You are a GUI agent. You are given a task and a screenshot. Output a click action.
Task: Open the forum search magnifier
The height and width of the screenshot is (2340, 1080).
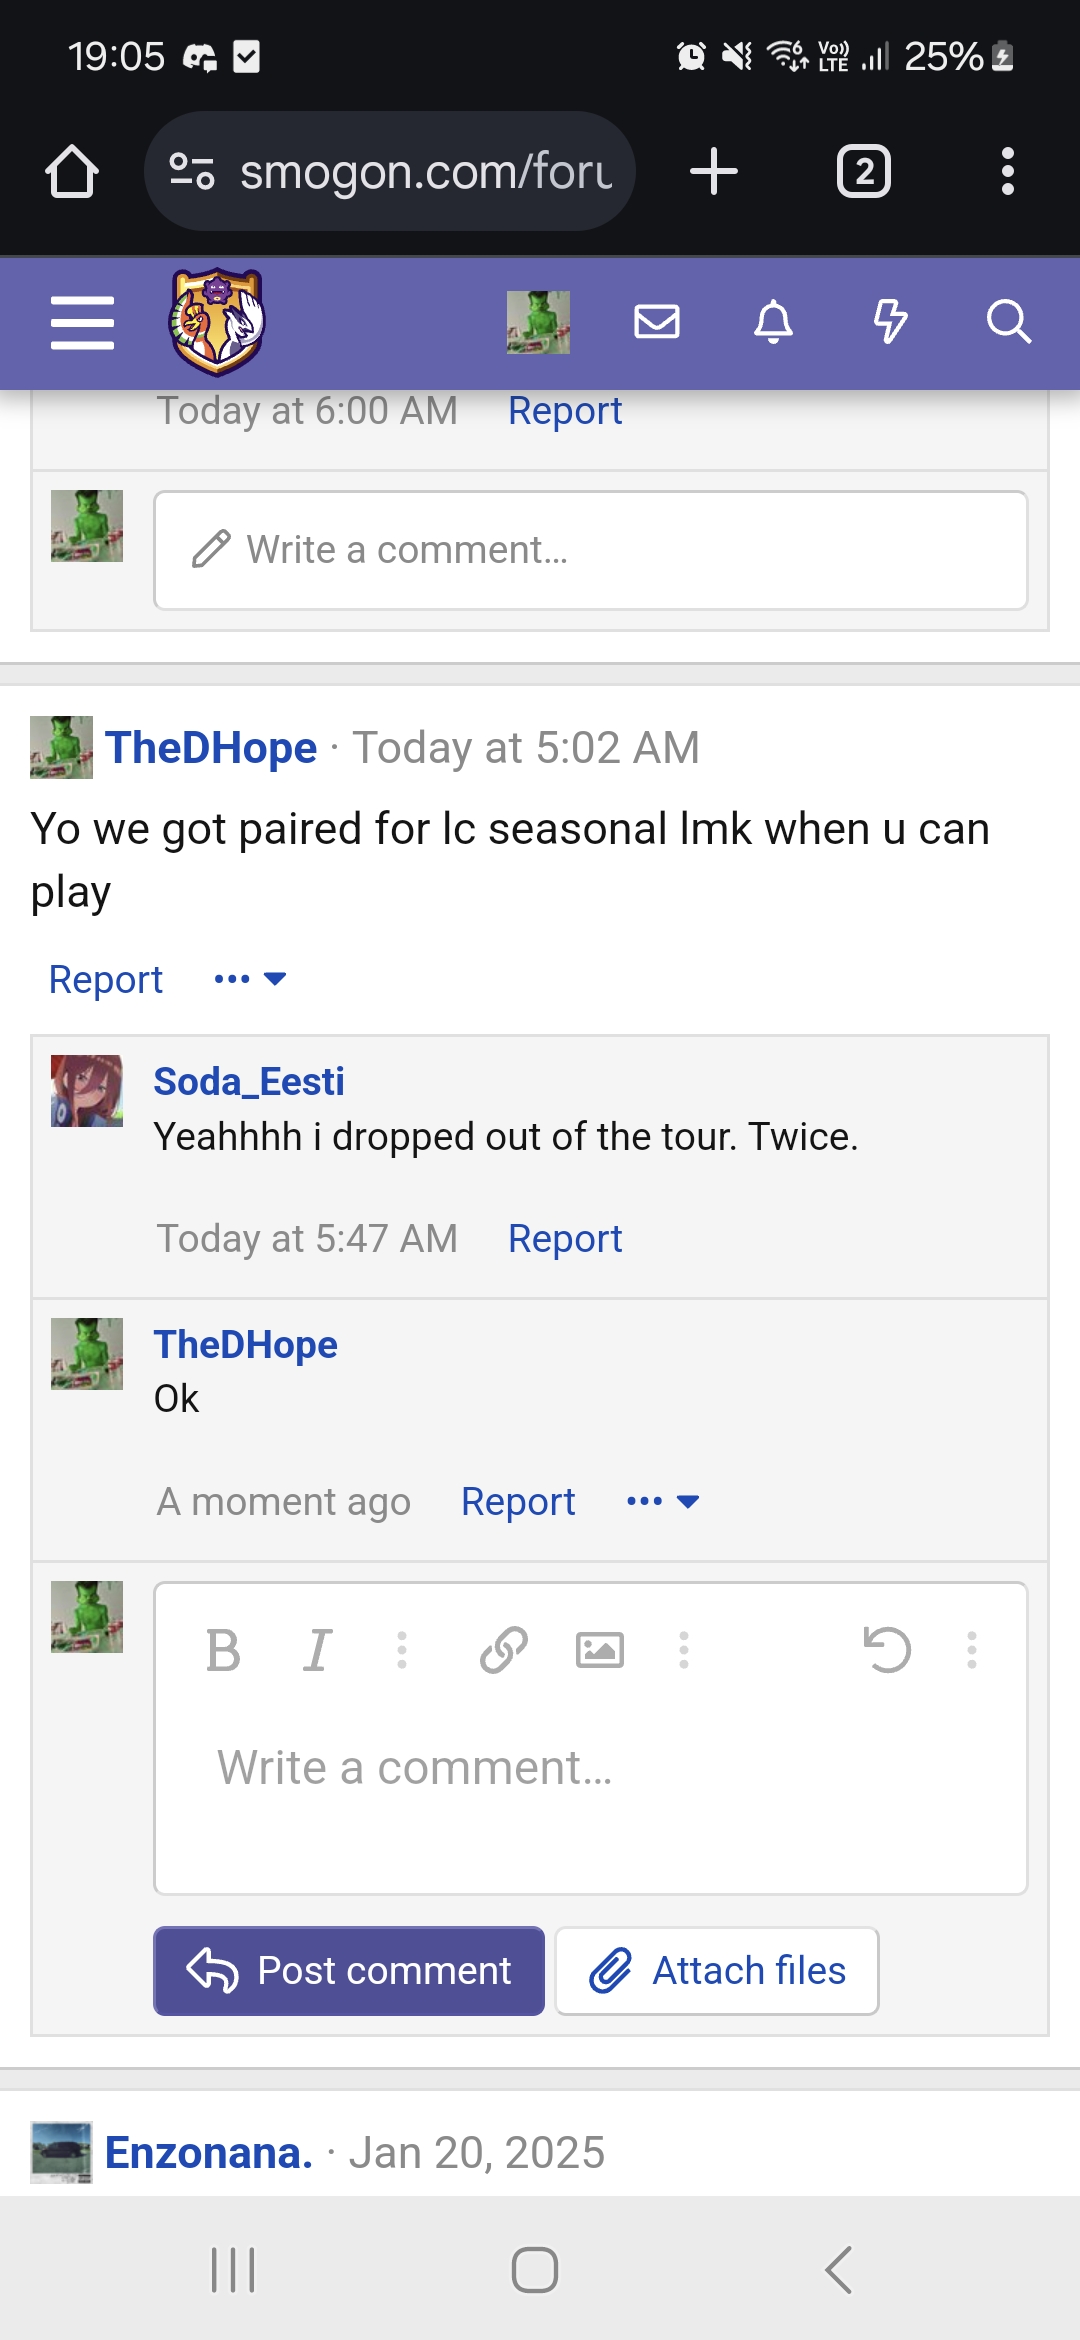tap(1008, 322)
